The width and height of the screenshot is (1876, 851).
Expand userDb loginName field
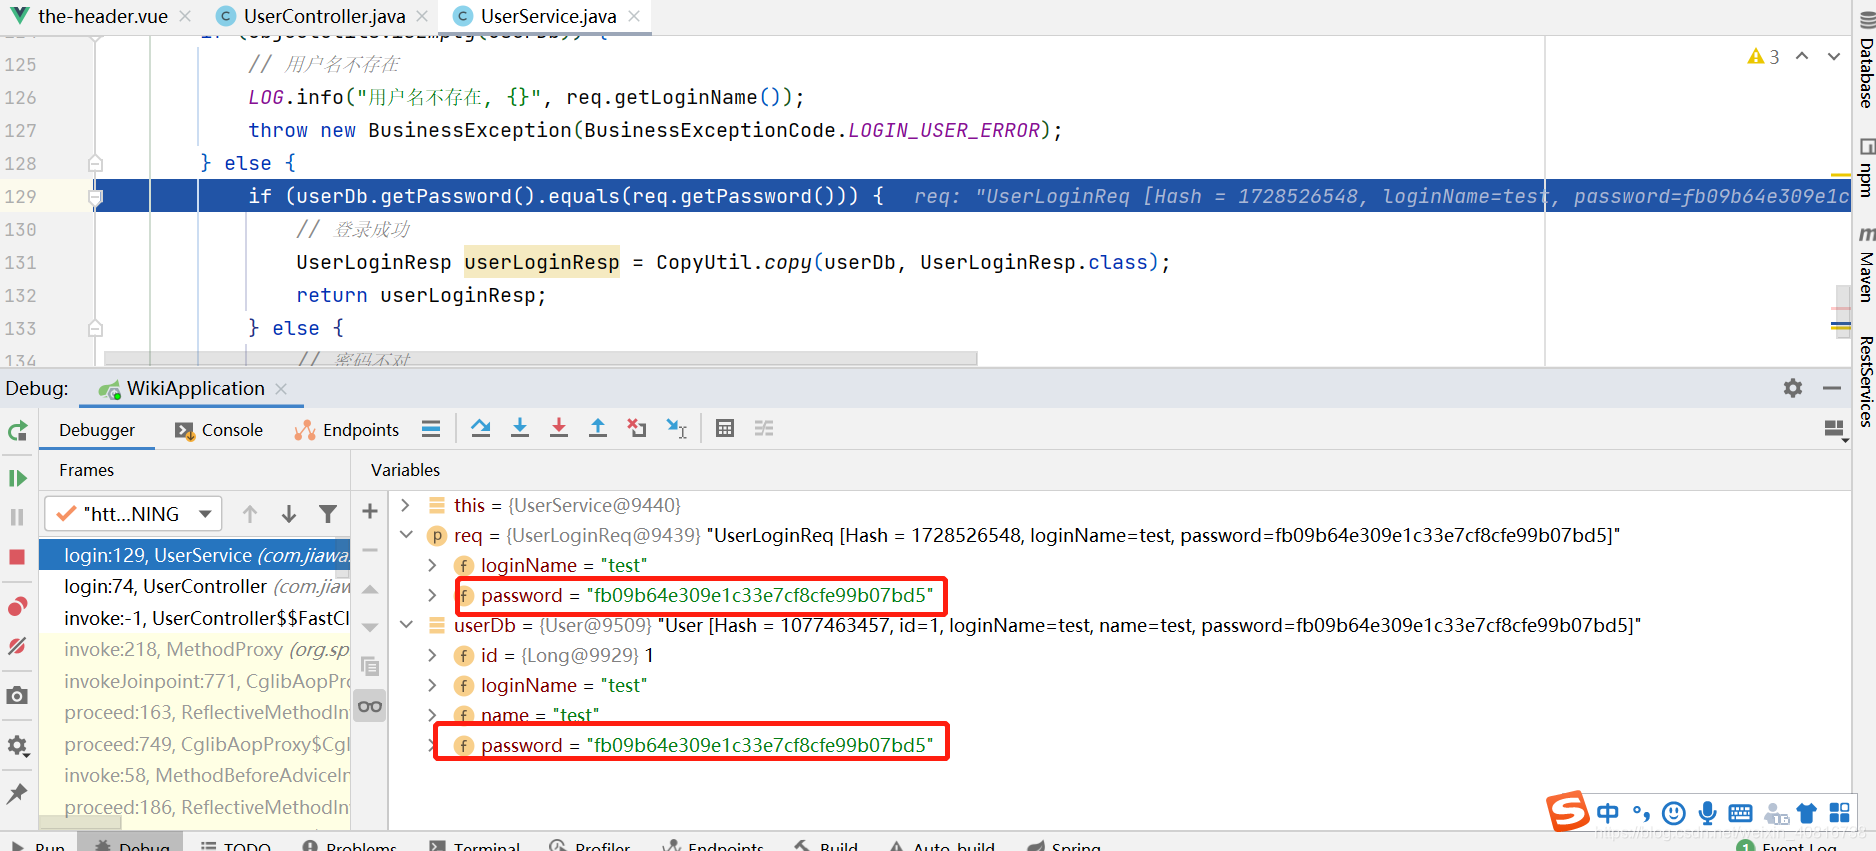pos(432,685)
